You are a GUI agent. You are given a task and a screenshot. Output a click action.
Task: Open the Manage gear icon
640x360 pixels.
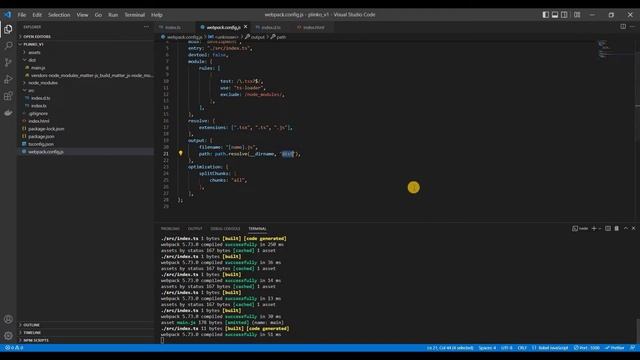[8, 336]
